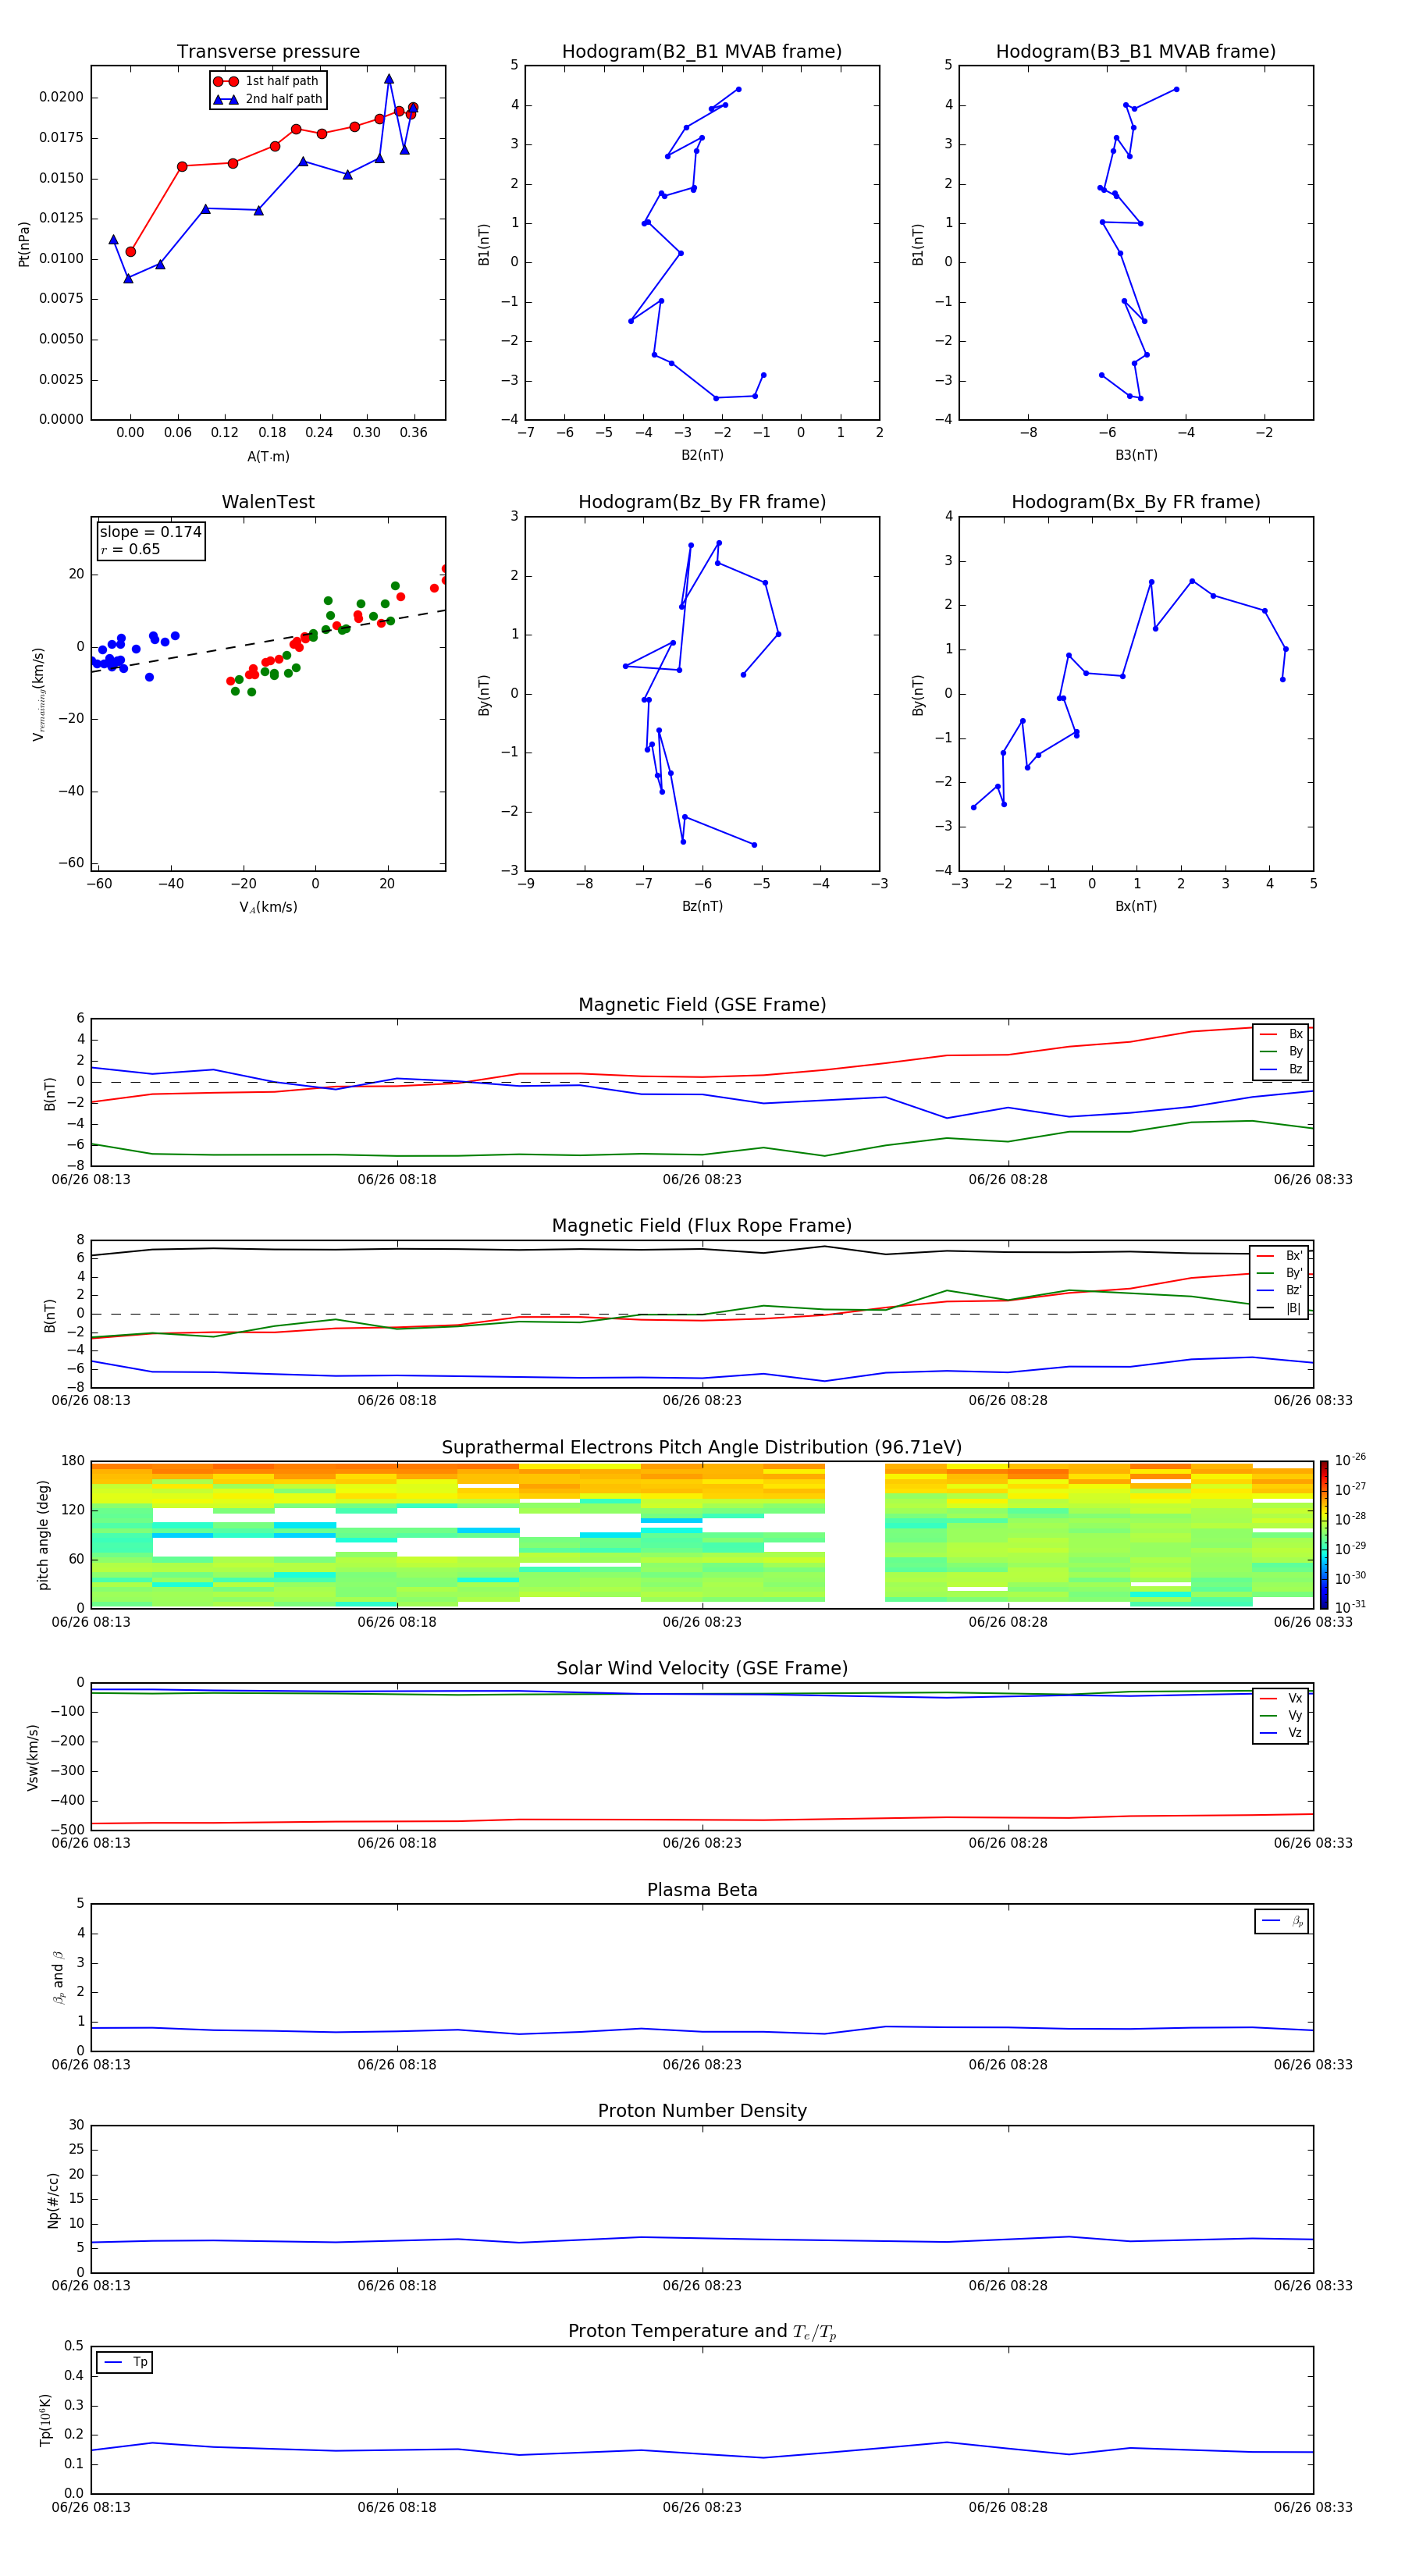Click the |B| legend entry in Flux Rope panel
This screenshot has width=1405, height=2576.
[x=1279, y=1308]
